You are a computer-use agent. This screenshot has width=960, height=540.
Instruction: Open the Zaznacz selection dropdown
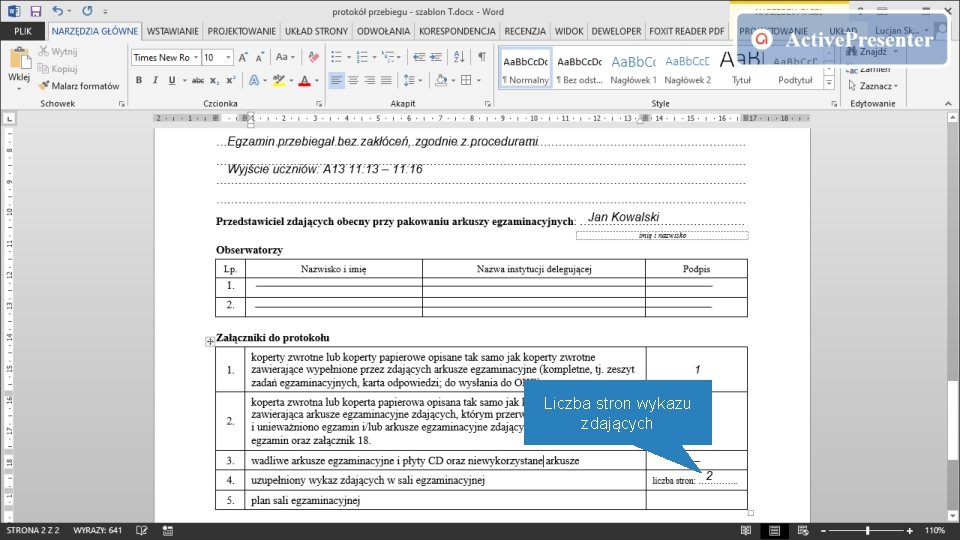click(x=874, y=86)
